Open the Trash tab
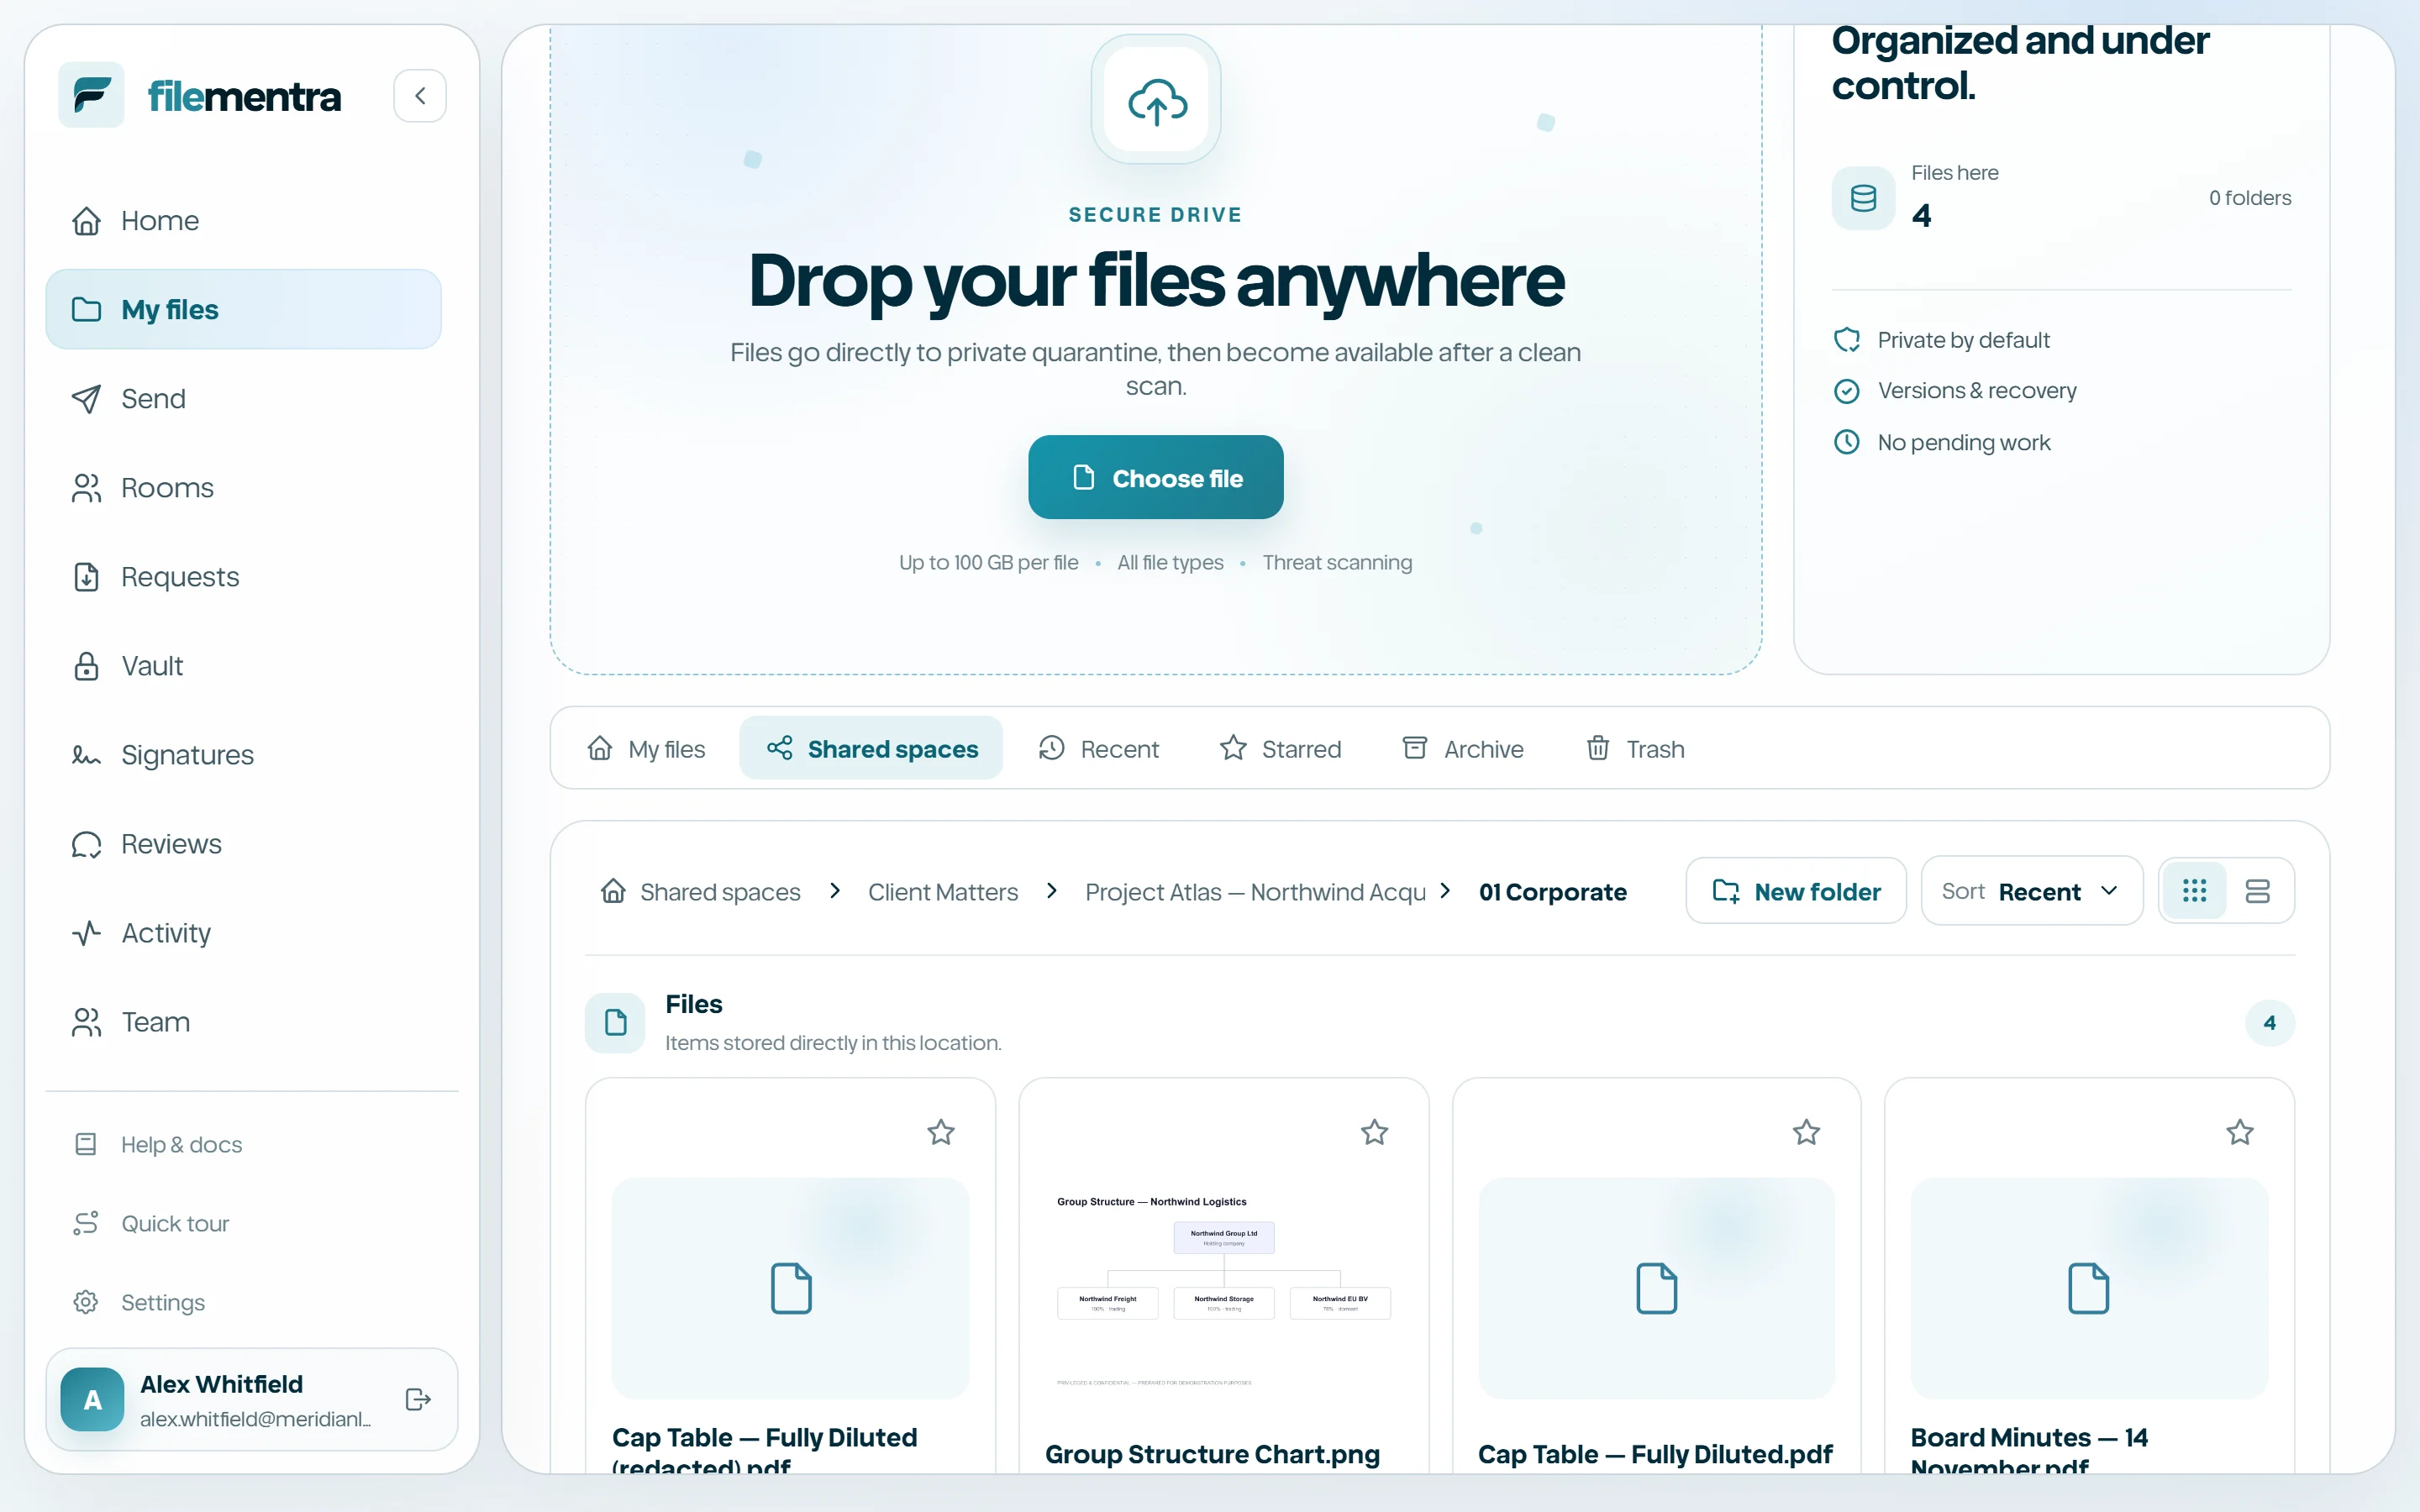Image resolution: width=2420 pixels, height=1512 pixels. coord(1635,749)
